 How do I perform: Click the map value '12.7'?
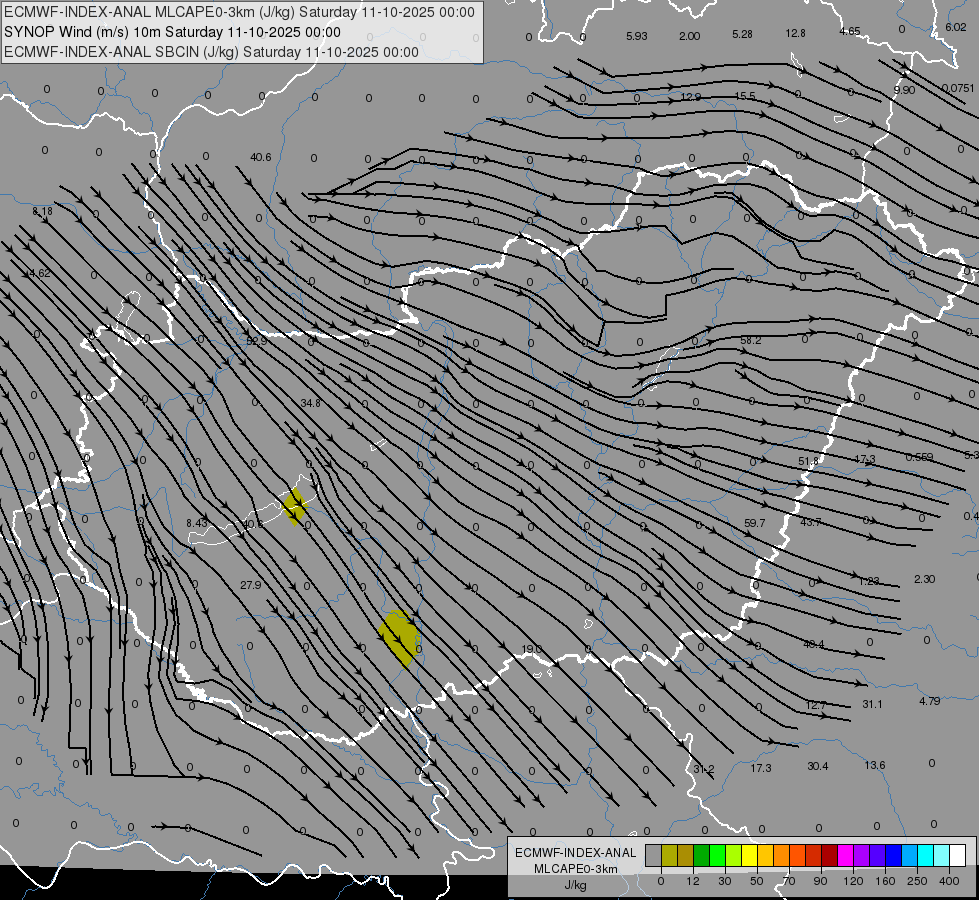(x=815, y=705)
